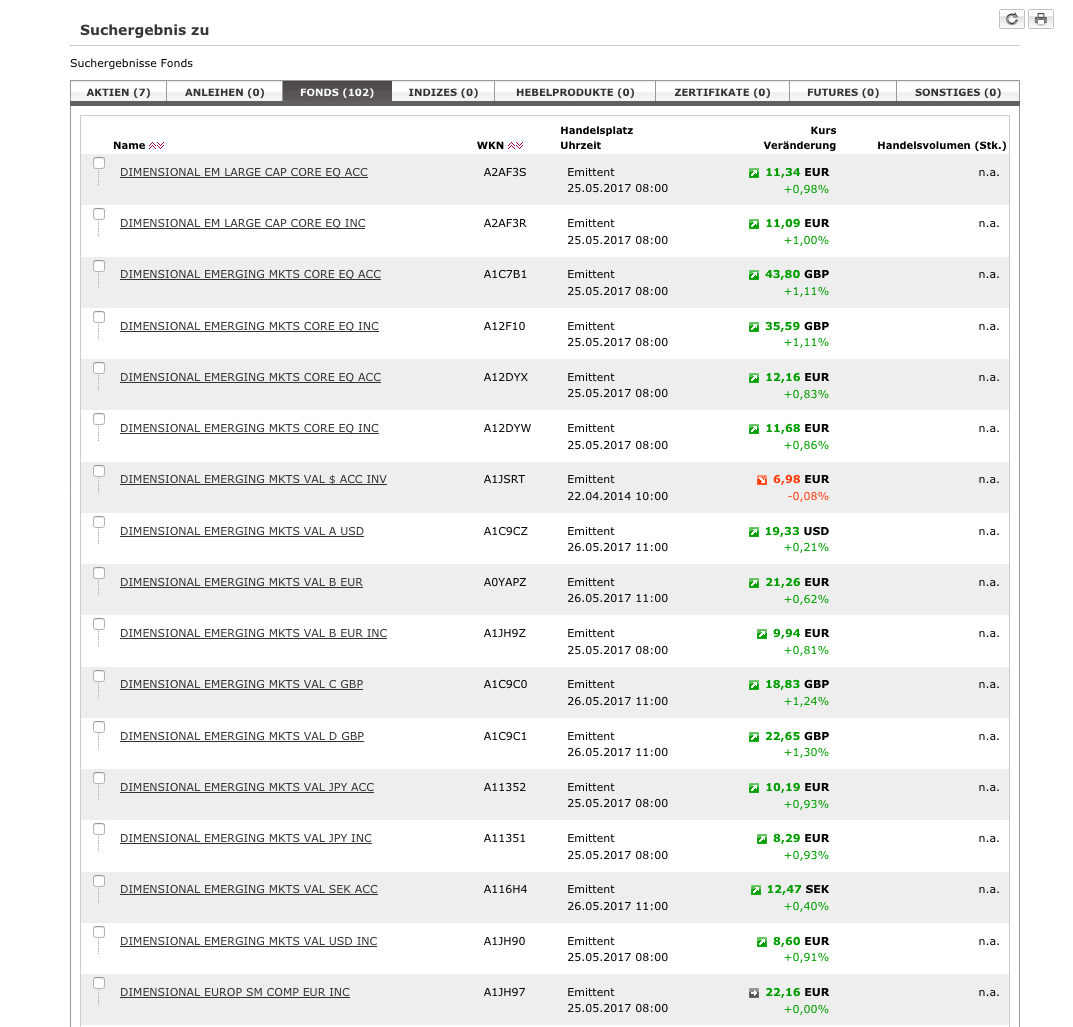Open DIMENSIONAL EMERGING MKTS VAL SEK ACC
Screen dimensions: 1073x1027
(x=248, y=889)
